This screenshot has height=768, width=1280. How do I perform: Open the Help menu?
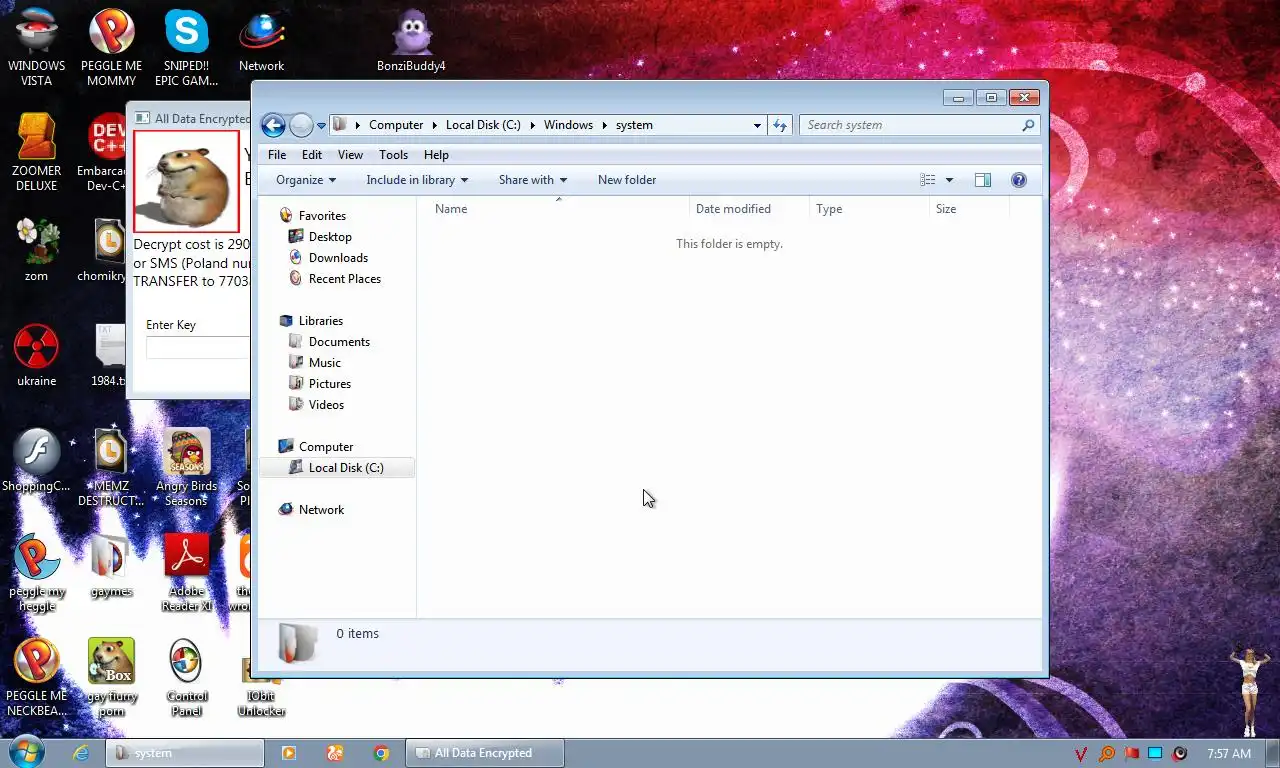(436, 155)
